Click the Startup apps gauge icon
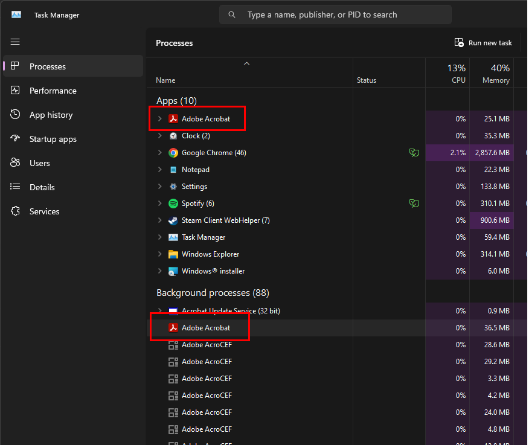 coord(15,138)
